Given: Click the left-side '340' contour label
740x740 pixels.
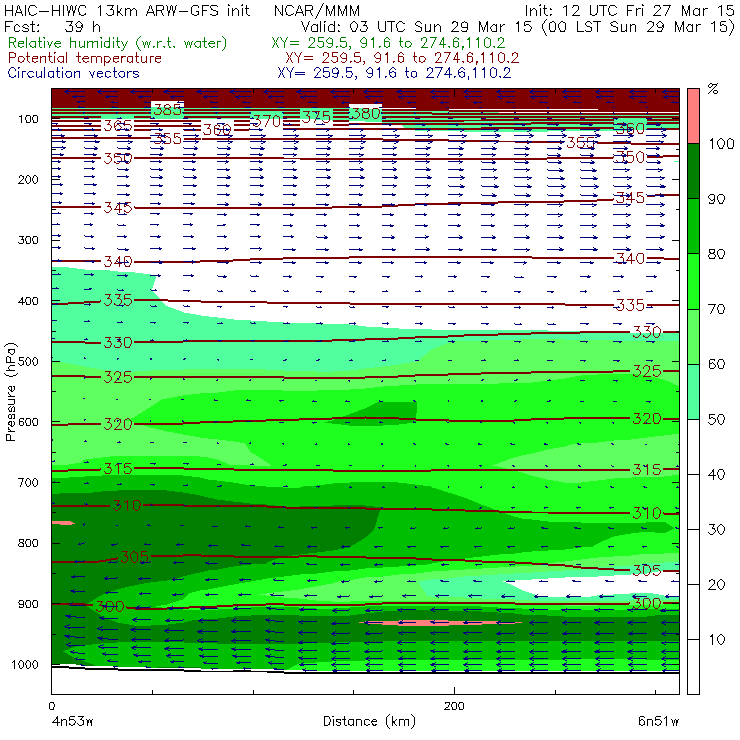Looking at the screenshot, I should (x=118, y=261).
